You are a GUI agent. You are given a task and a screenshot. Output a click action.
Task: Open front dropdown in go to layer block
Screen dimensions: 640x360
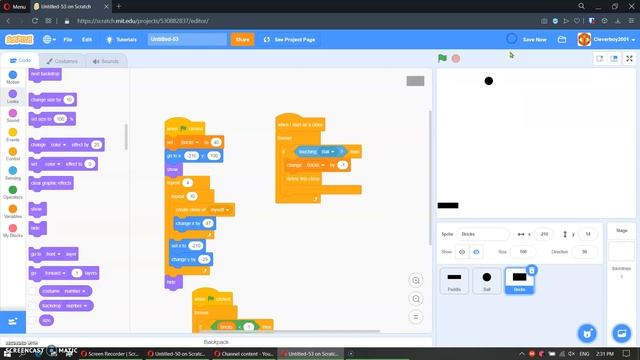pyautogui.click(x=53, y=254)
